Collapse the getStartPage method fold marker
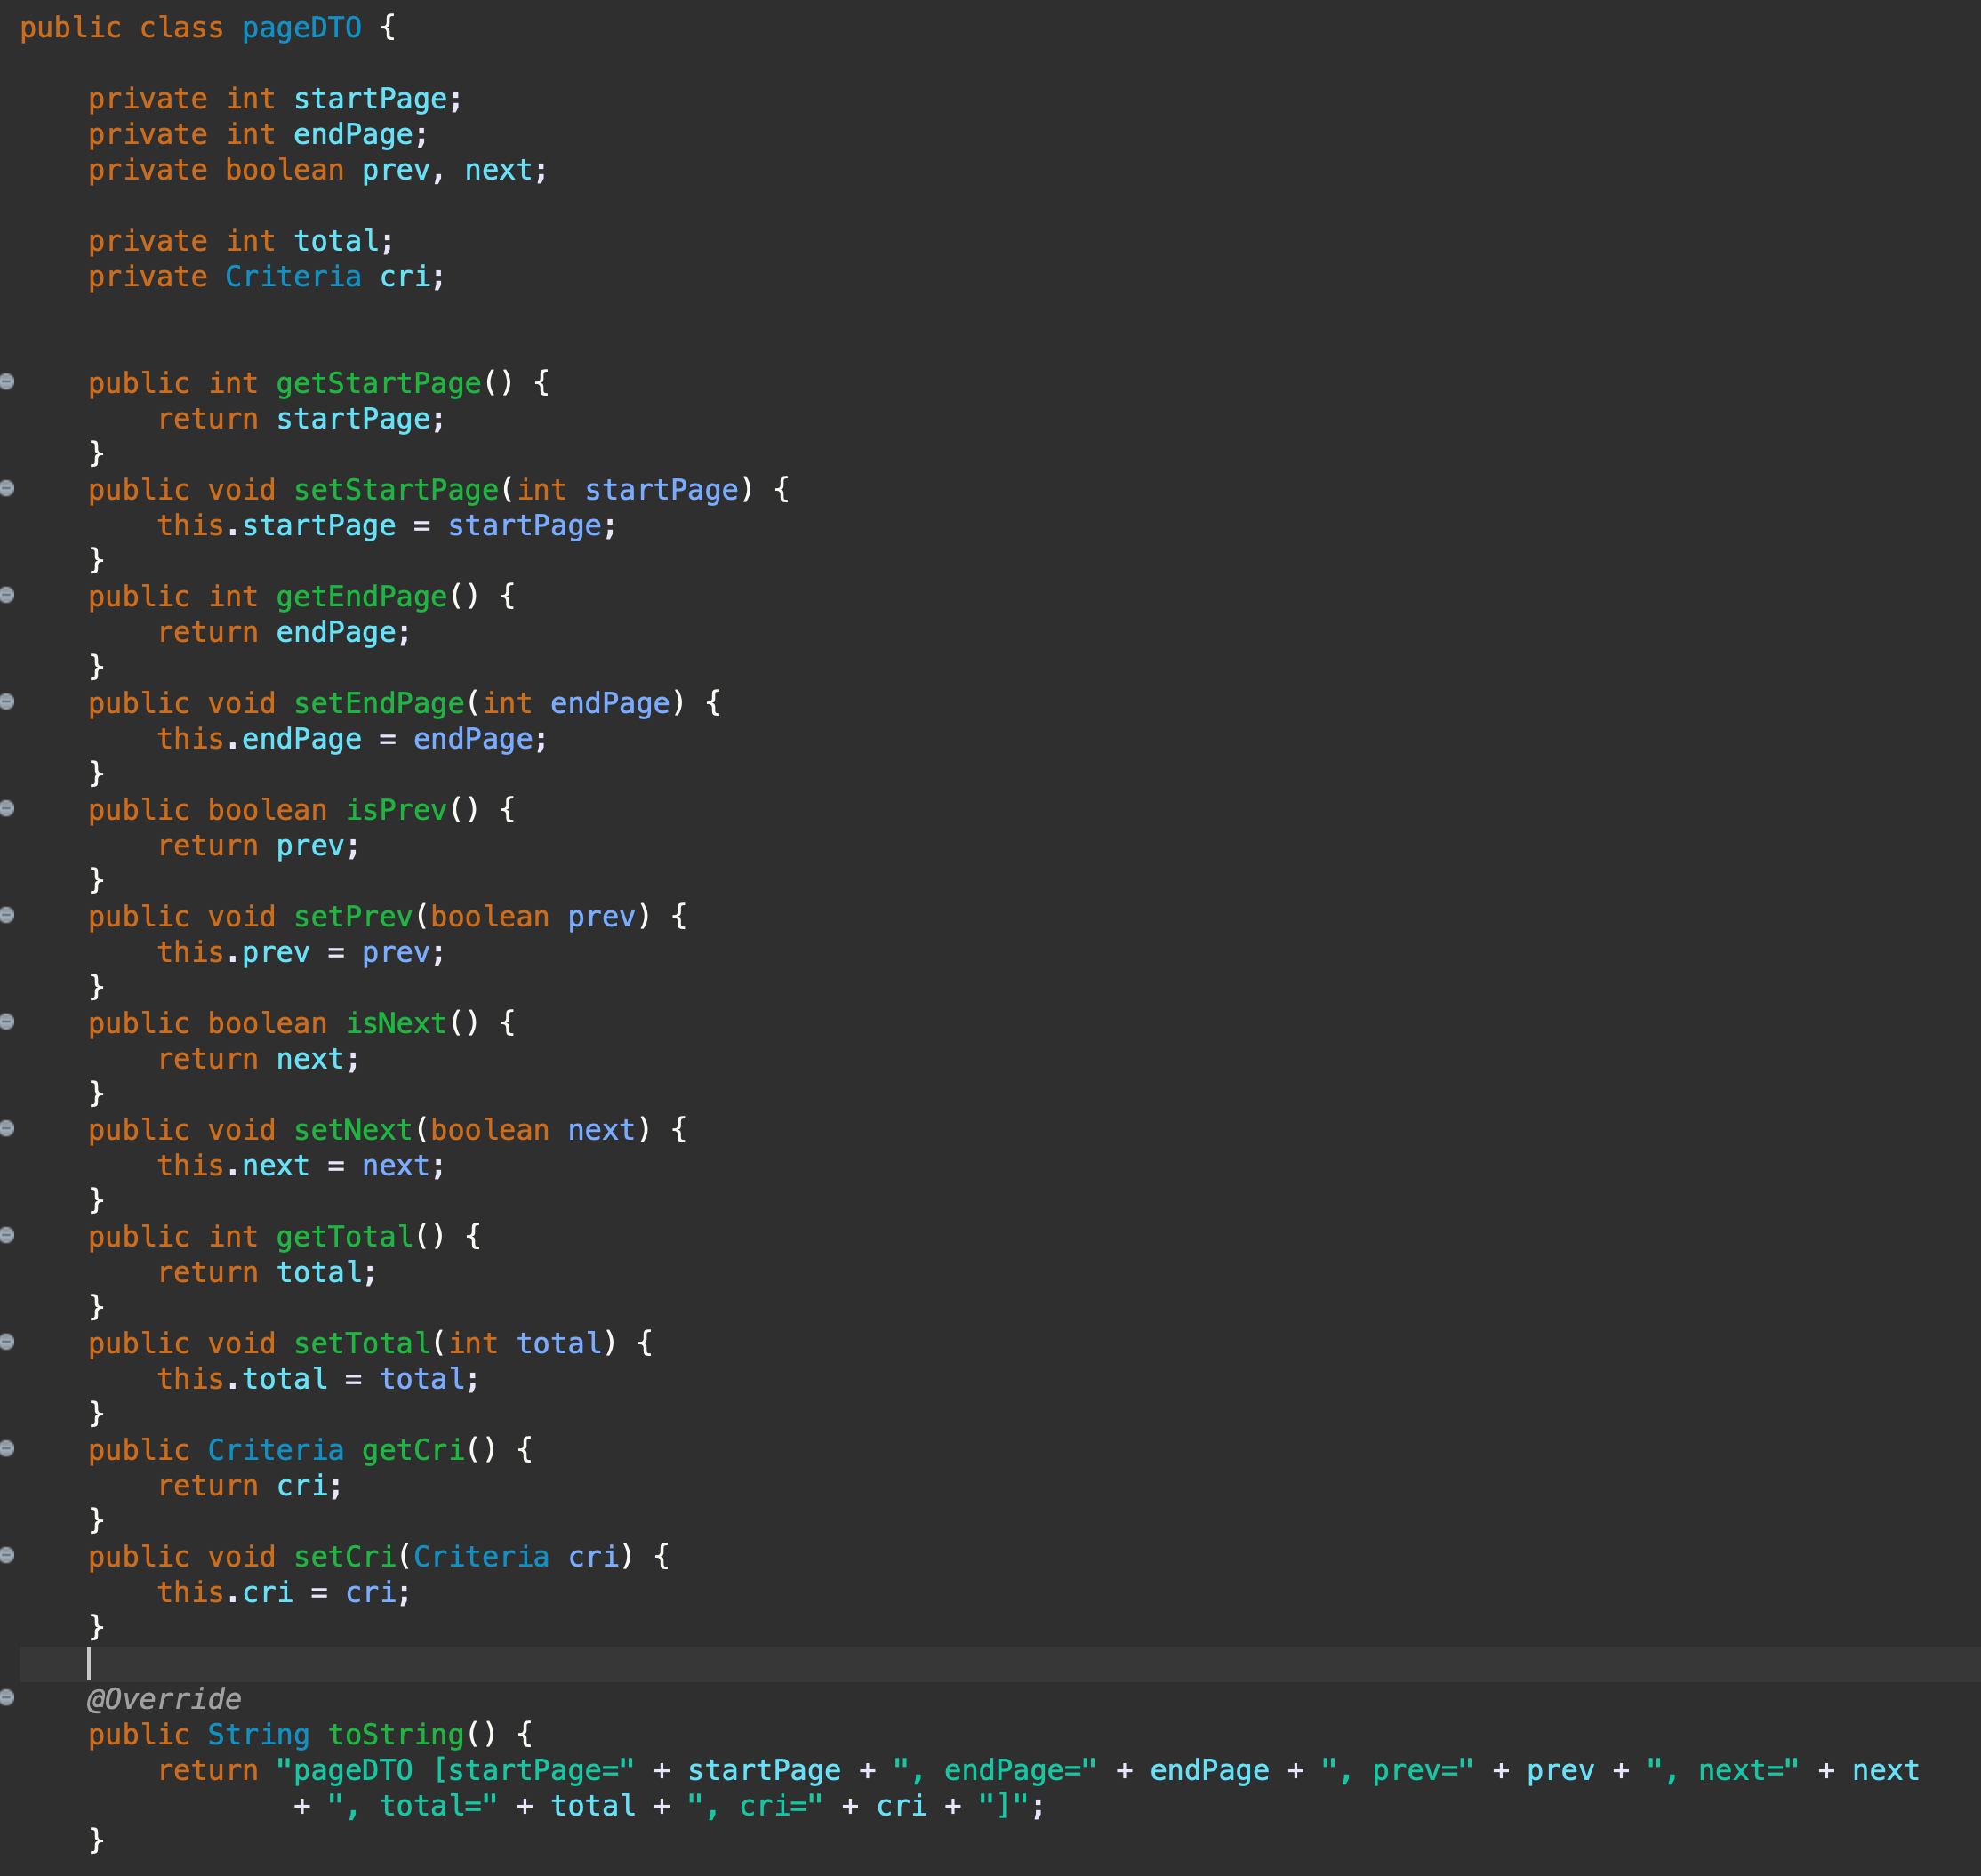This screenshot has width=1981, height=1876. pyautogui.click(x=7, y=381)
